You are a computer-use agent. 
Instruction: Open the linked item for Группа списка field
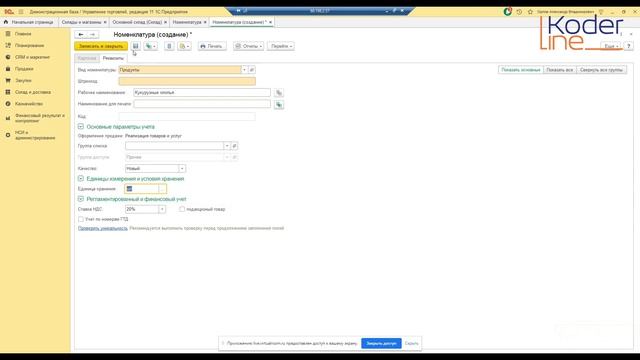(234, 146)
